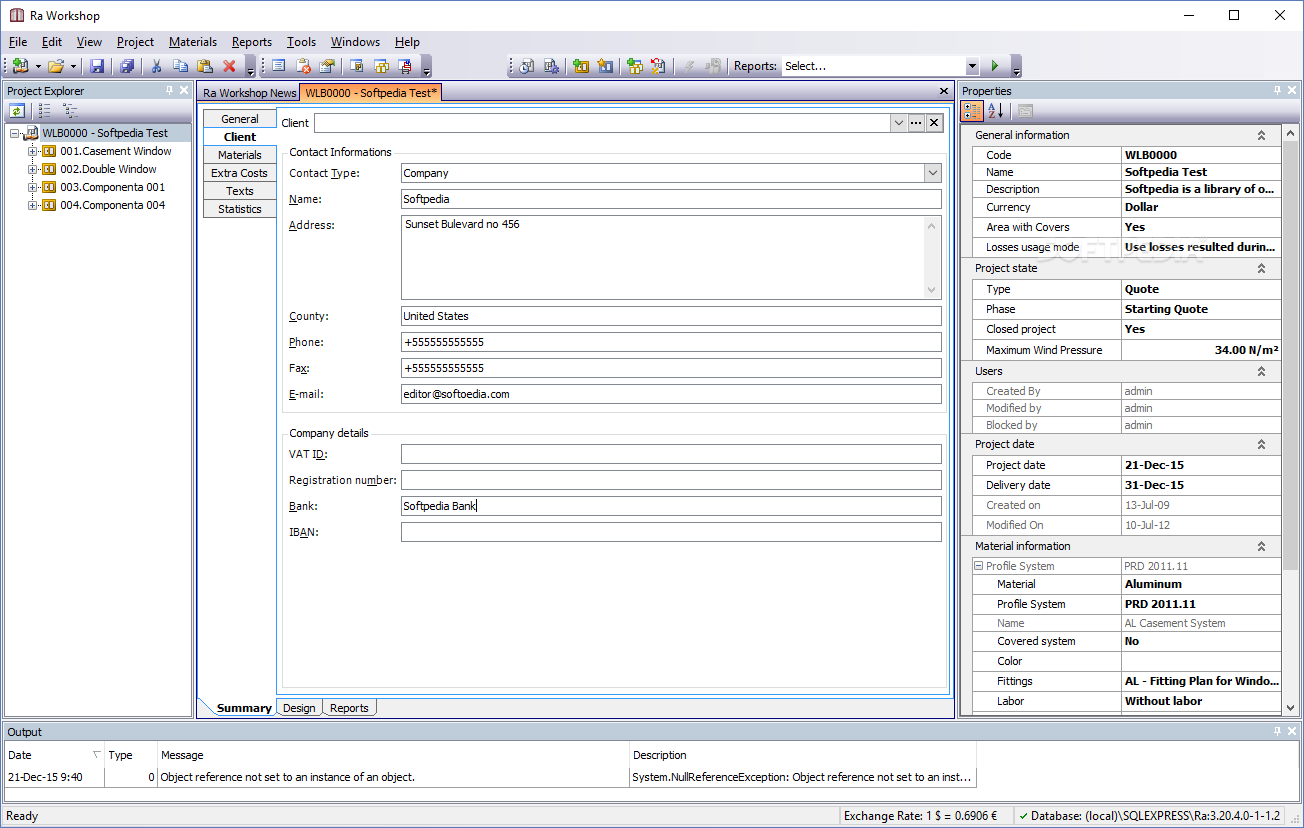Open the Contact Type dropdown
Image resolution: width=1304 pixels, height=828 pixels.
coord(932,173)
